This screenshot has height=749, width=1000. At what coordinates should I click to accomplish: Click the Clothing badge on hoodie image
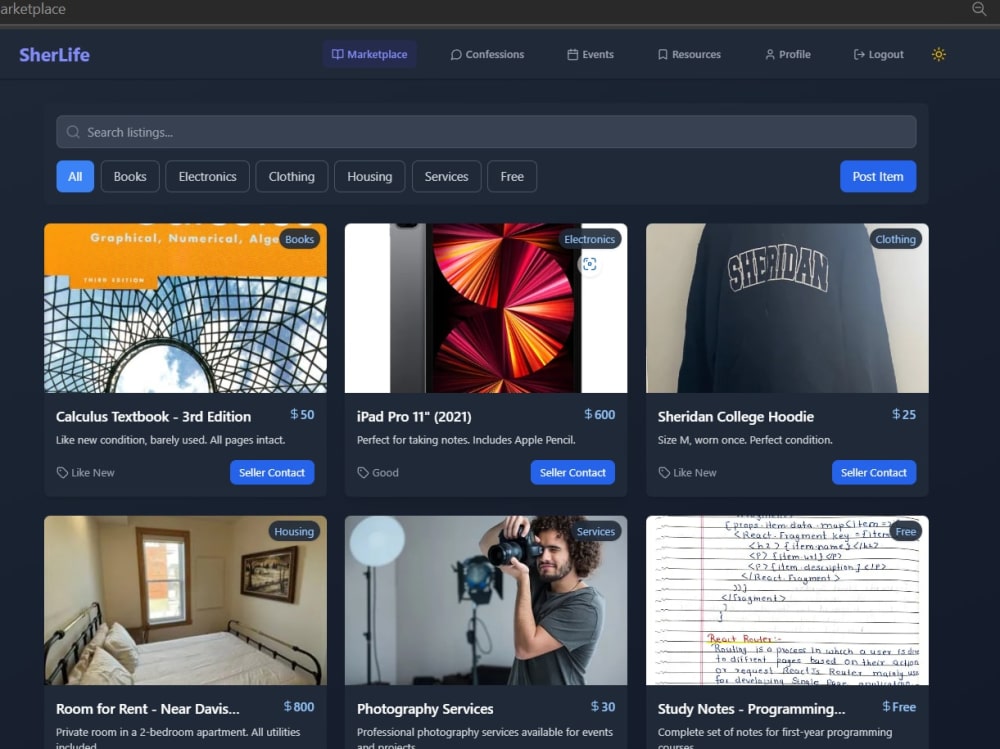(x=895, y=239)
